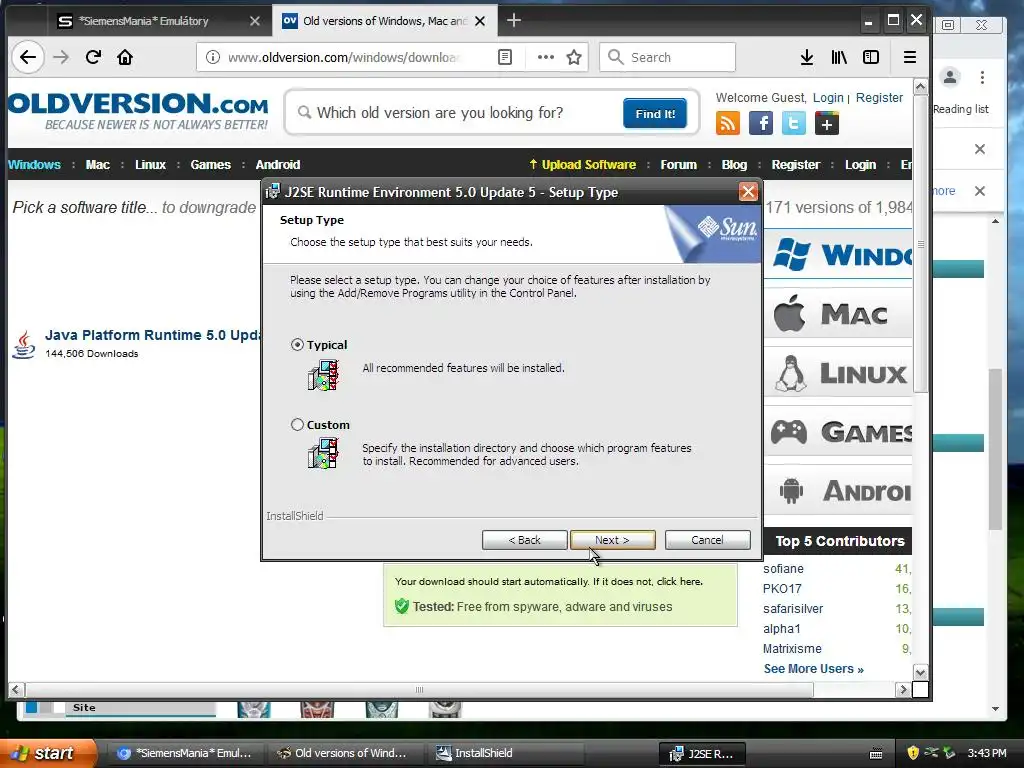Close the J2SE setup dialog with red X
This screenshot has height=768, width=1024.
[x=748, y=192]
